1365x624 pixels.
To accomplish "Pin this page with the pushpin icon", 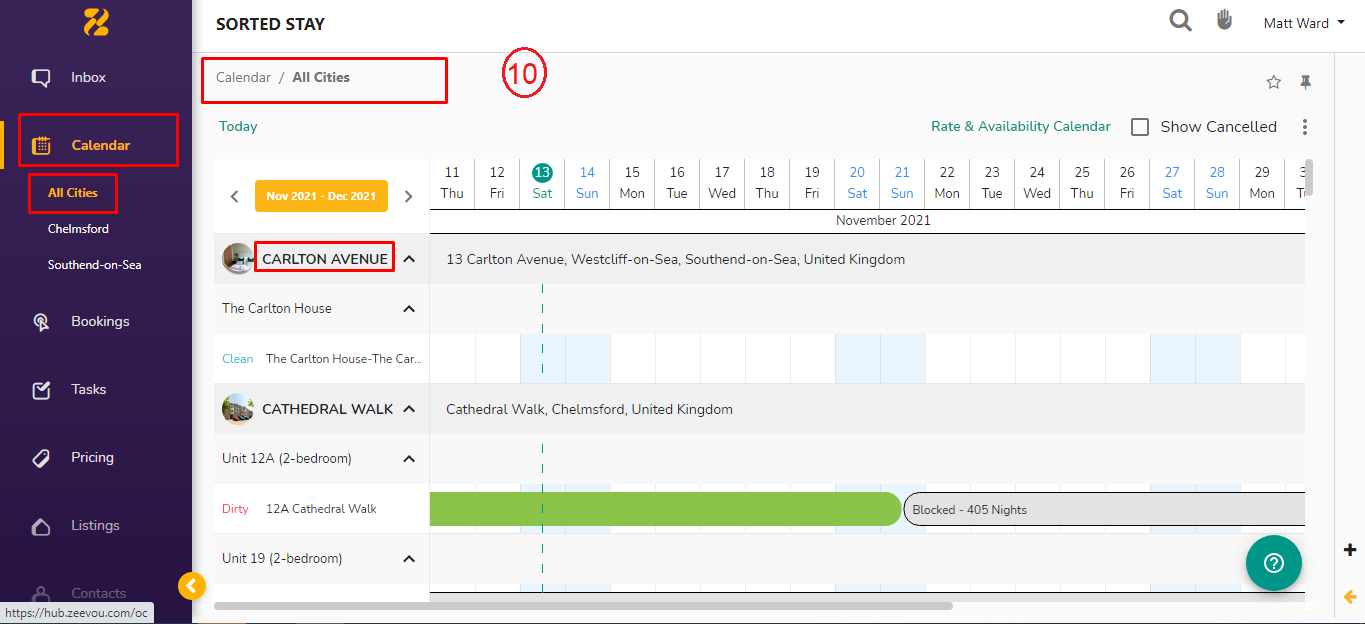I will [x=1305, y=82].
